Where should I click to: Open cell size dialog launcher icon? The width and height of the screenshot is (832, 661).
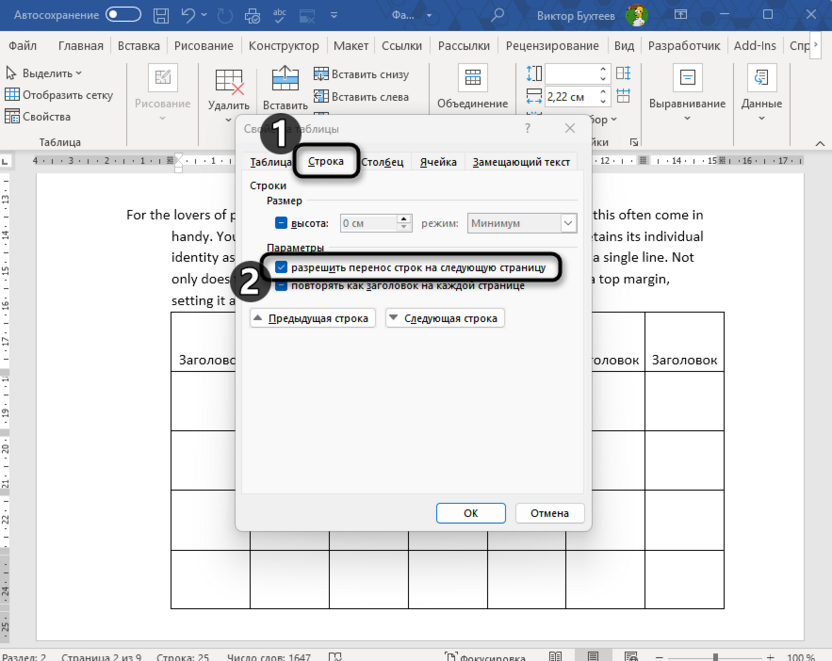[x=634, y=142]
